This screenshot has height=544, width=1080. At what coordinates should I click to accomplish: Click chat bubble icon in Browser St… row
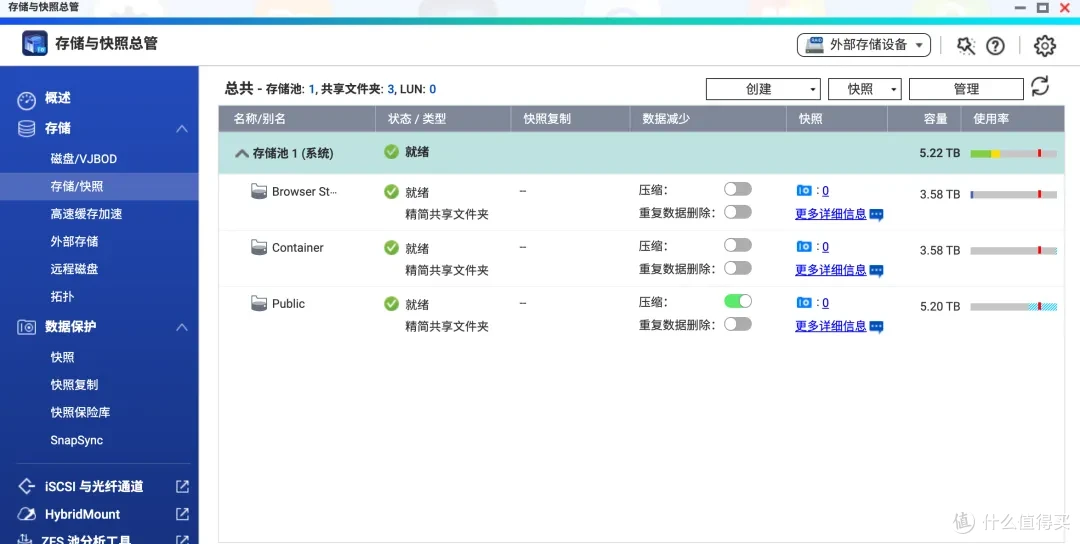(x=876, y=215)
